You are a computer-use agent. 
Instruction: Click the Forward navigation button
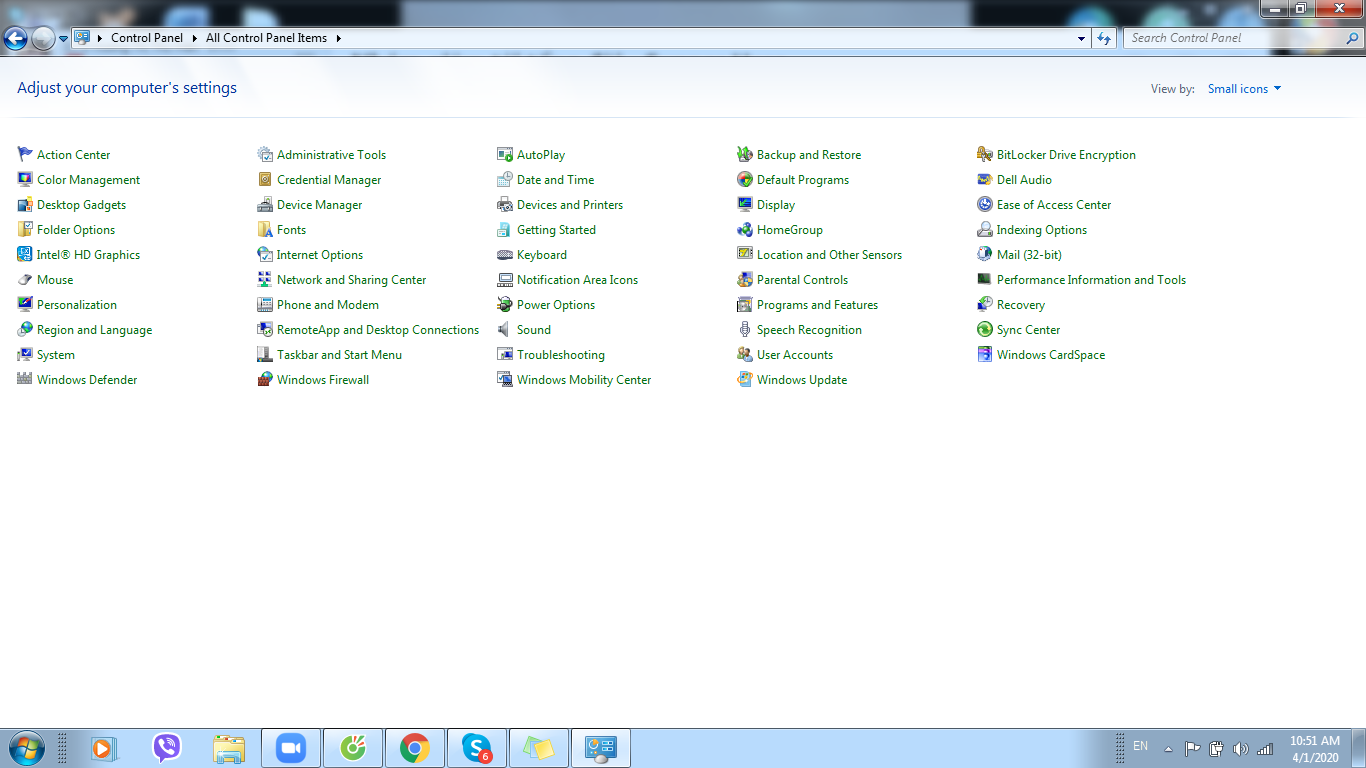[x=43, y=39]
